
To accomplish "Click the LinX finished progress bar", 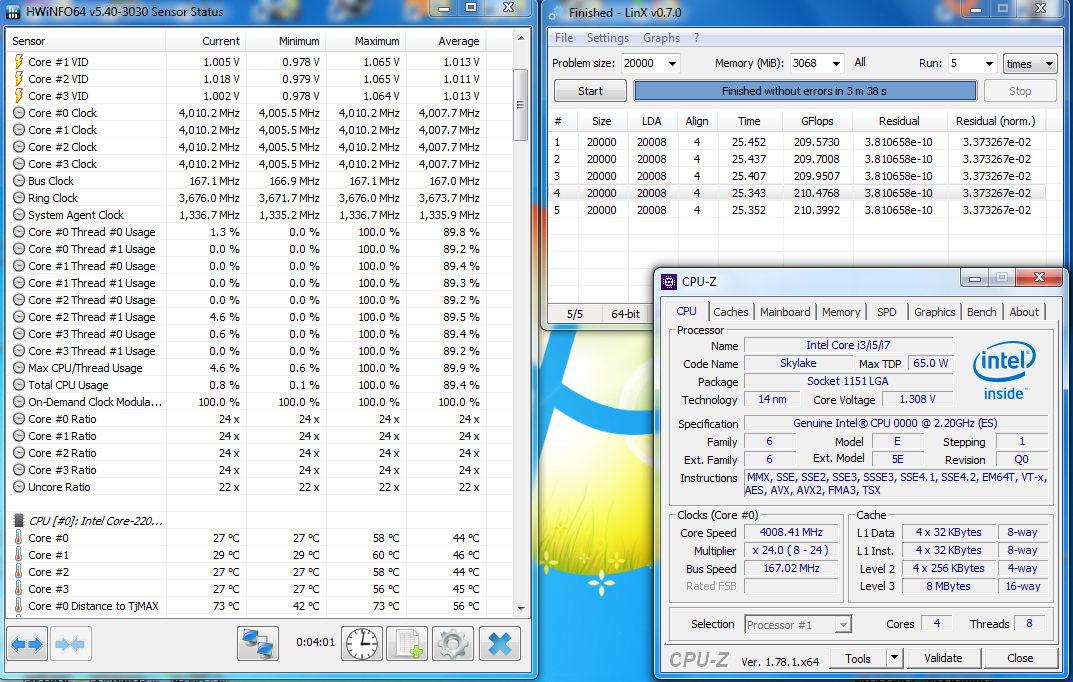I will 805,91.
